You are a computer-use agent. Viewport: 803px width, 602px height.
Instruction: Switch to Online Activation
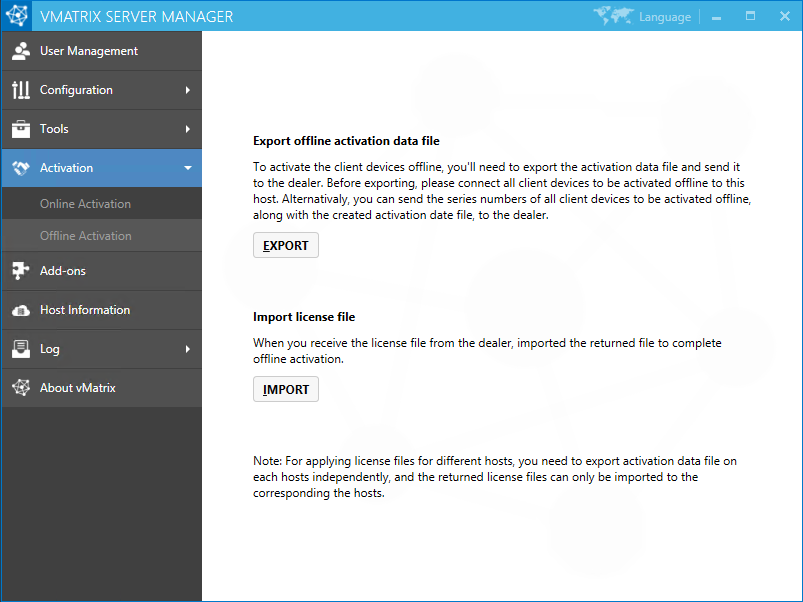click(x=85, y=204)
